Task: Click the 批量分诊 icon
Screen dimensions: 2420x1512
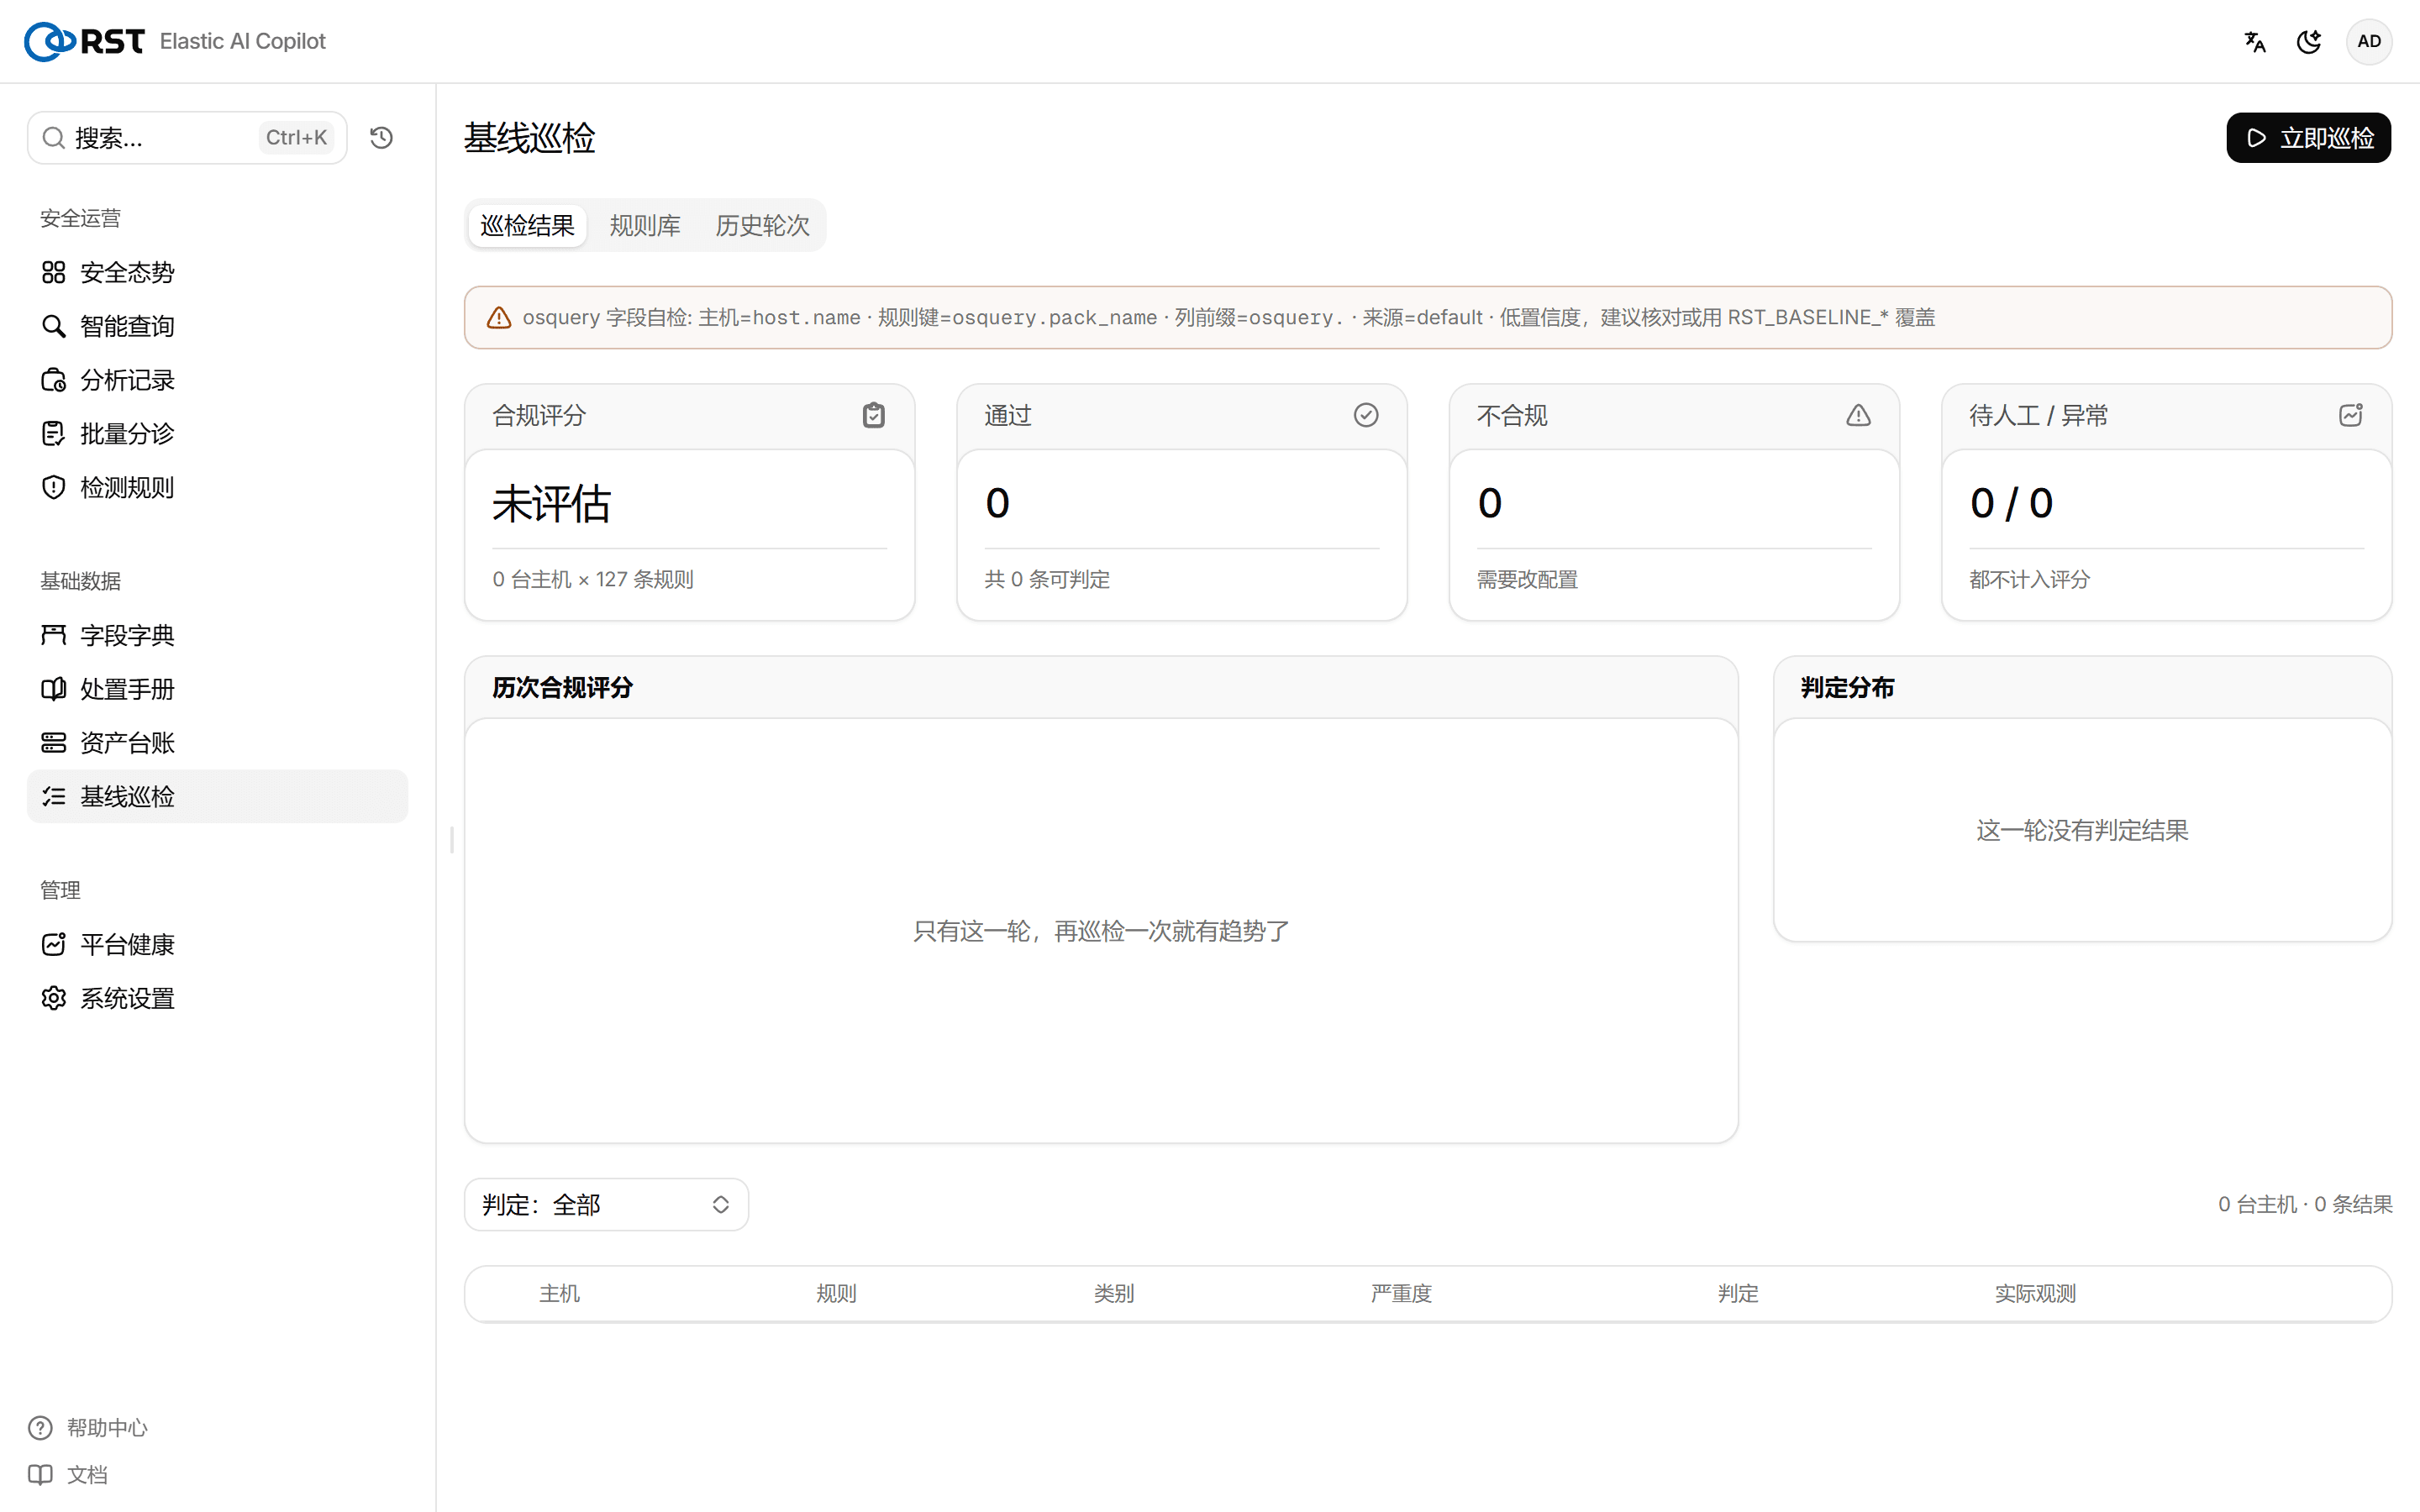Action: 54,433
